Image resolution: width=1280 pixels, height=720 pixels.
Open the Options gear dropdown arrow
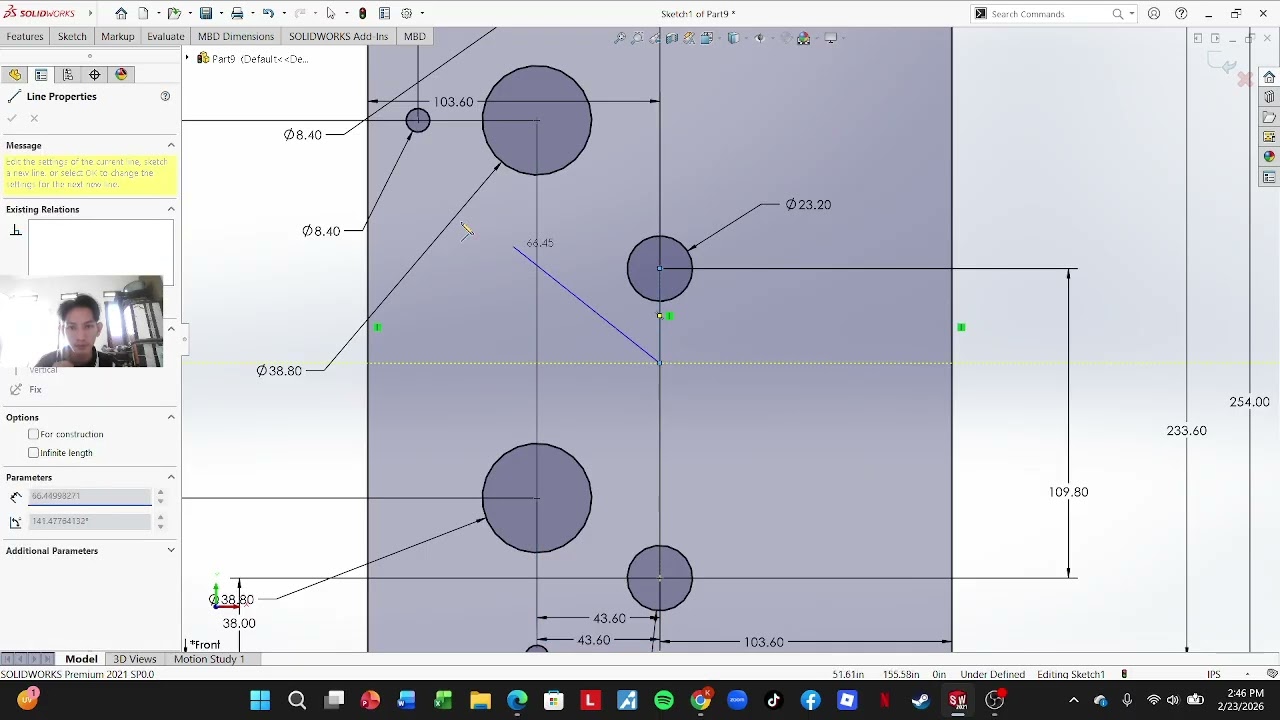[422, 14]
